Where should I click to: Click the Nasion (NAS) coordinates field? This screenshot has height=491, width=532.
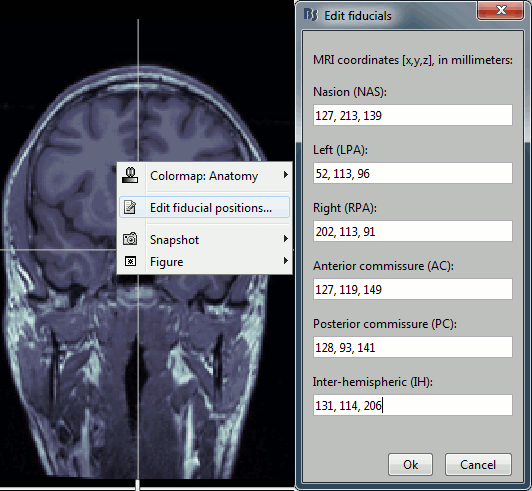(413, 115)
